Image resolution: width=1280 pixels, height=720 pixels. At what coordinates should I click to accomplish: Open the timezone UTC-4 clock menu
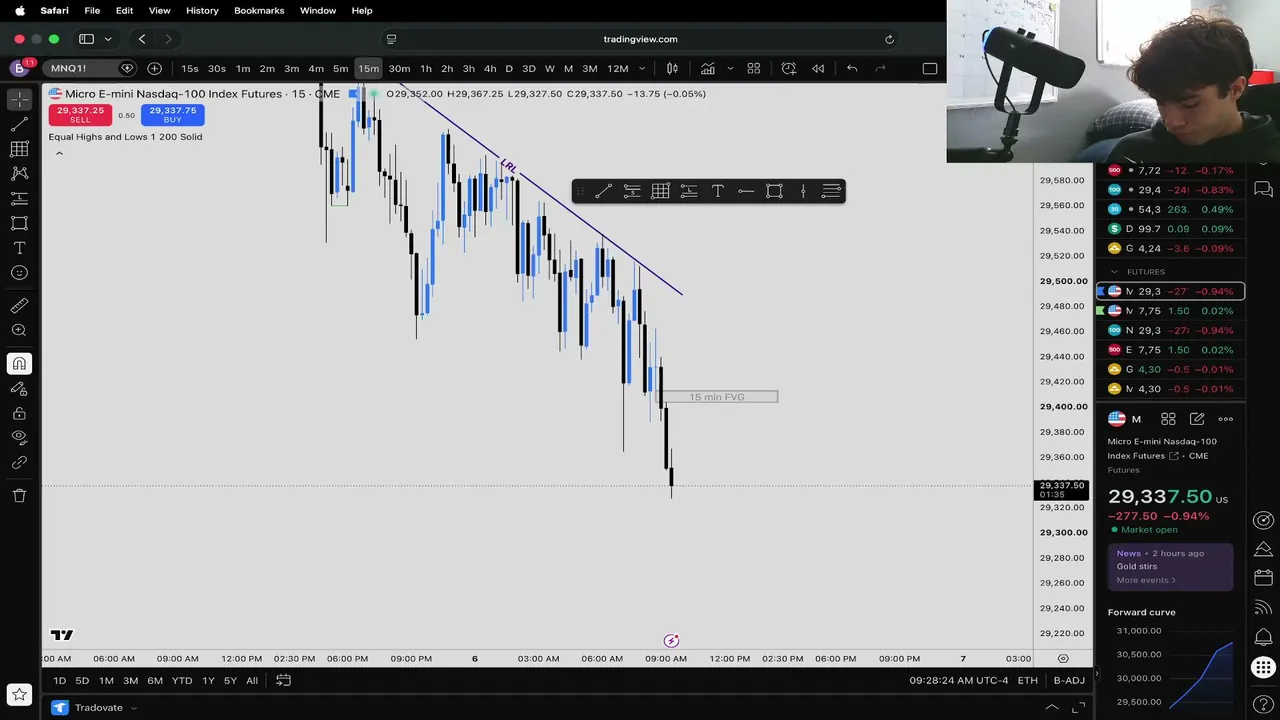(x=959, y=681)
